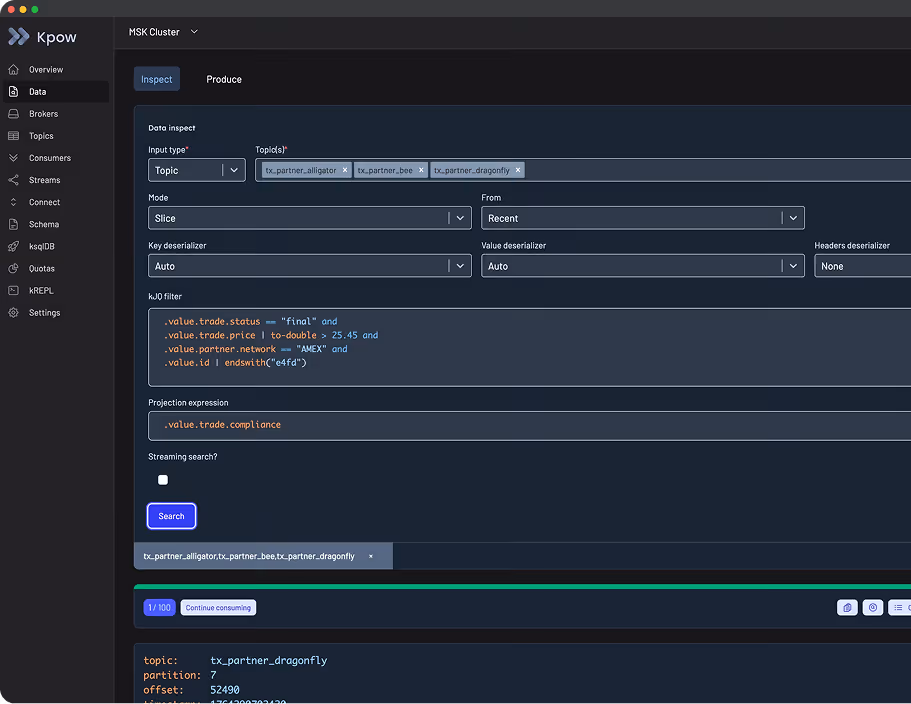Screen dimensions: 911x704
Task: Switch to the Inspect tab
Action: coord(157,79)
